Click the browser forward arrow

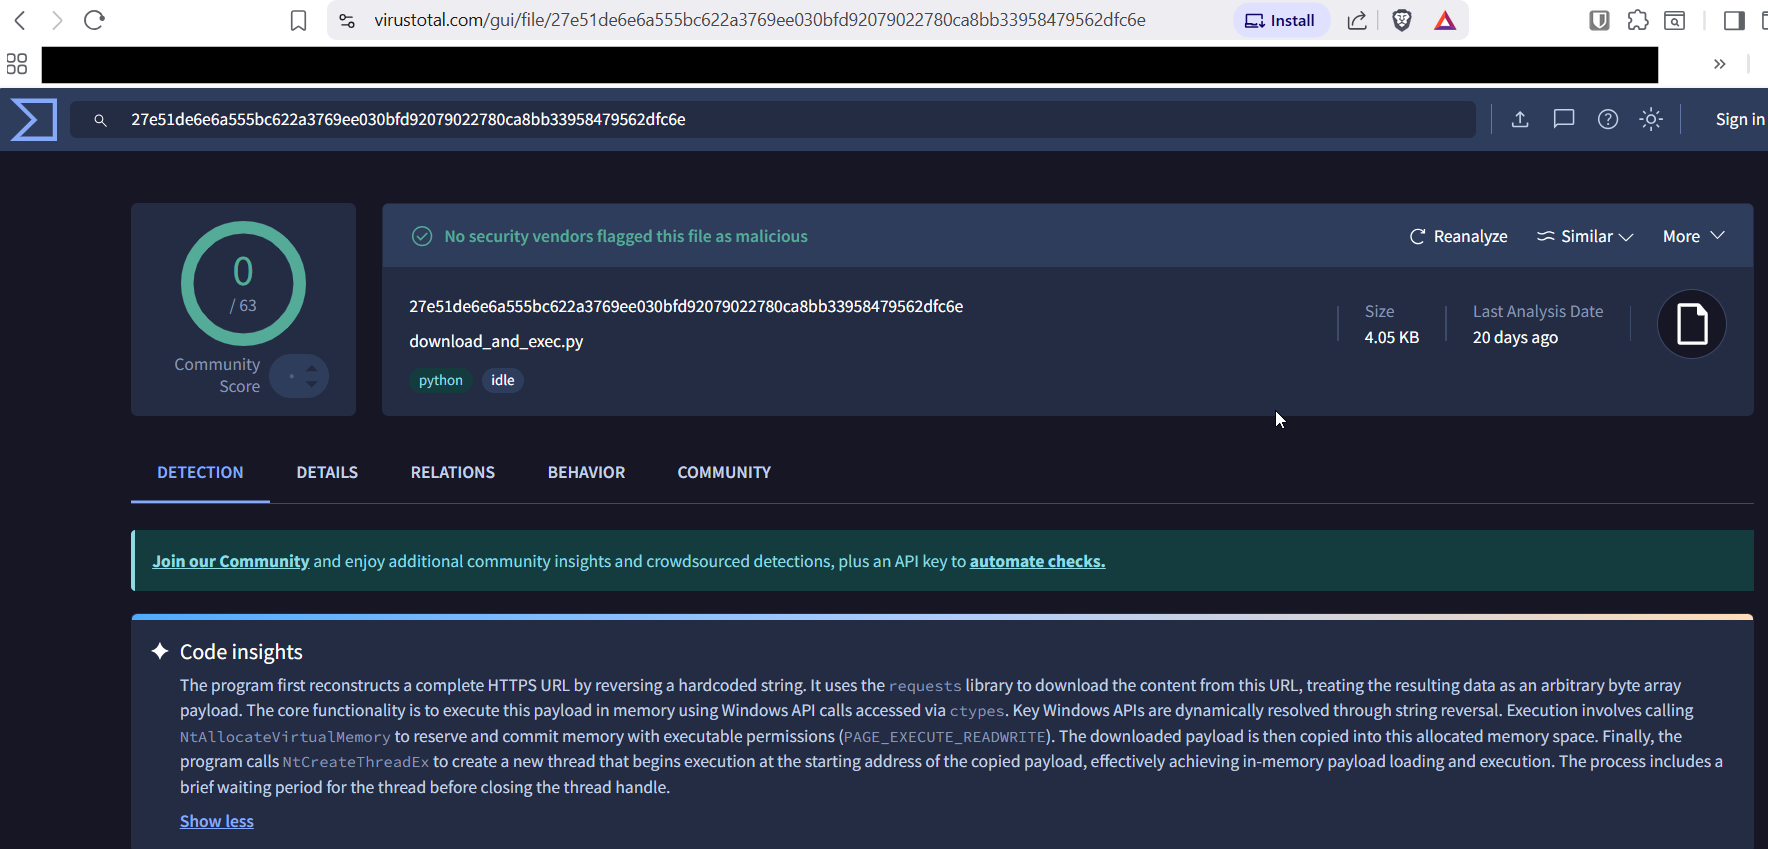pyautogui.click(x=57, y=20)
